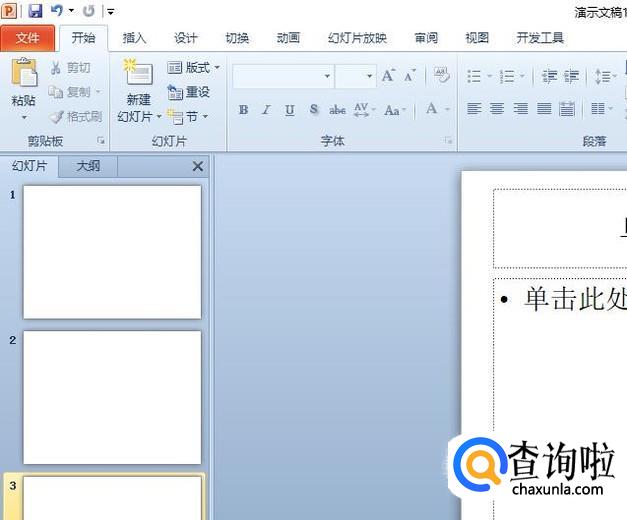Open Customize Quick Access Toolbar dropdown
627x520 pixels.
coord(111,12)
